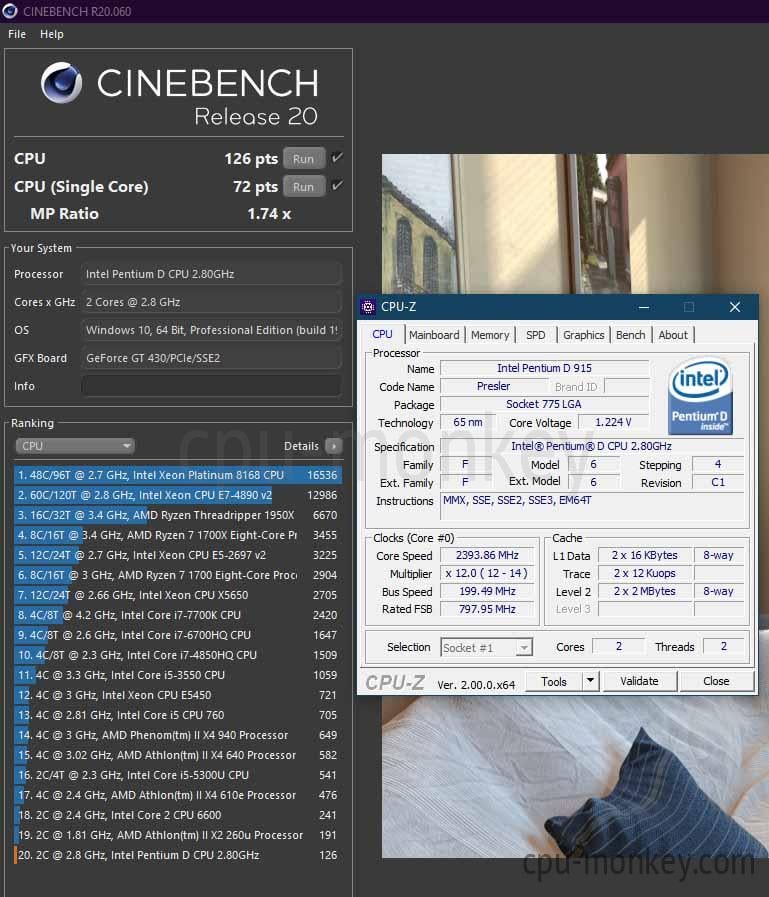
Task: Toggle the checkbox next to Single Core test
Action: pyautogui.click(x=337, y=185)
